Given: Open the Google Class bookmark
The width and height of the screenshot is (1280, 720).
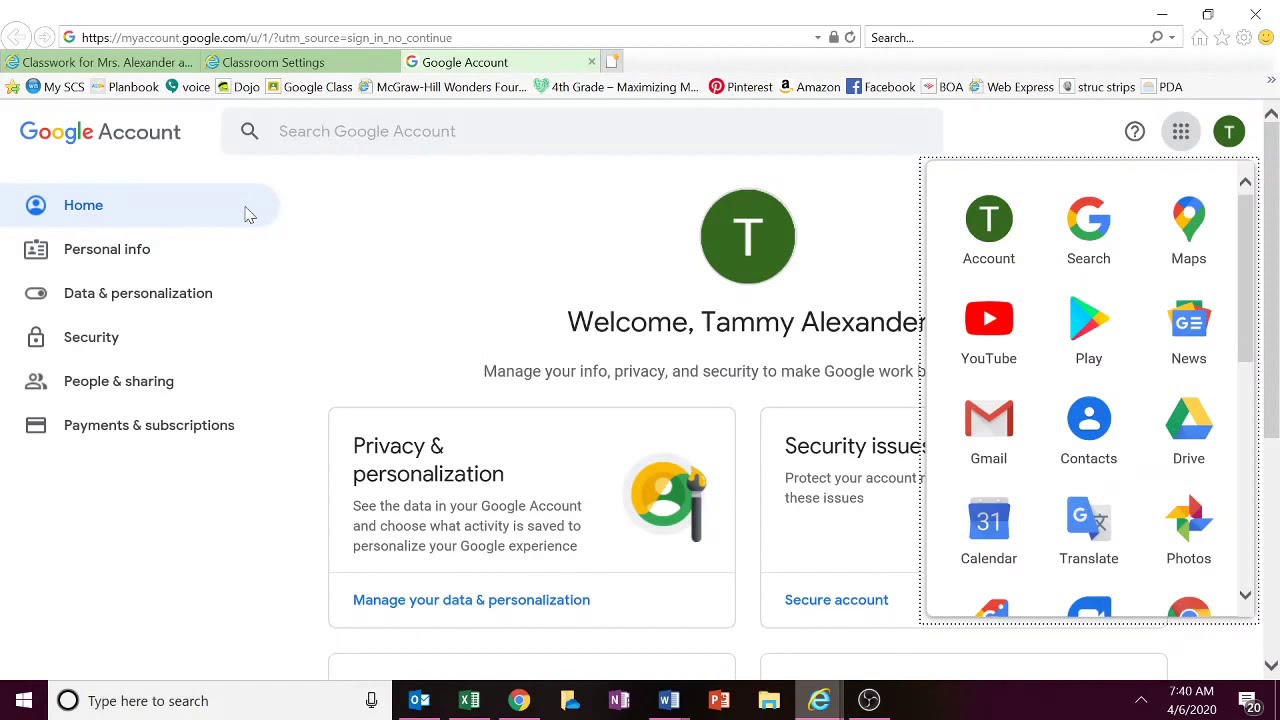Looking at the screenshot, I should pyautogui.click(x=309, y=87).
